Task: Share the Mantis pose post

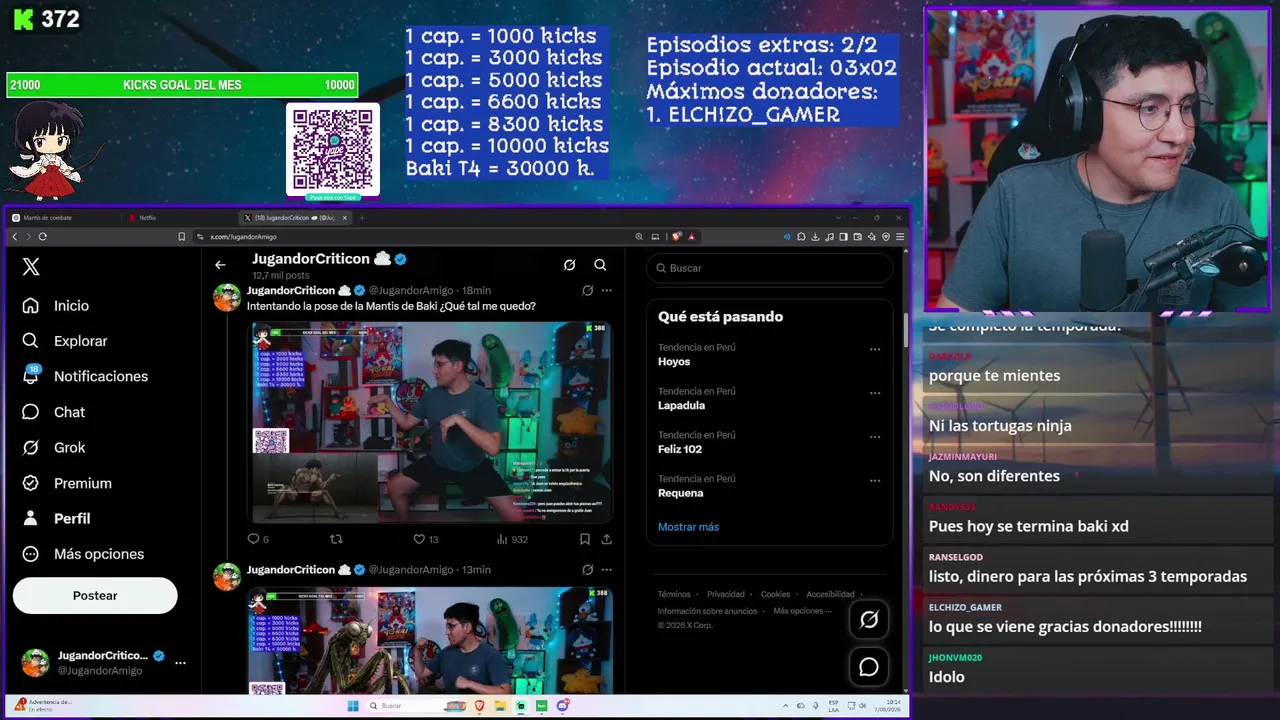Action: click(x=606, y=539)
